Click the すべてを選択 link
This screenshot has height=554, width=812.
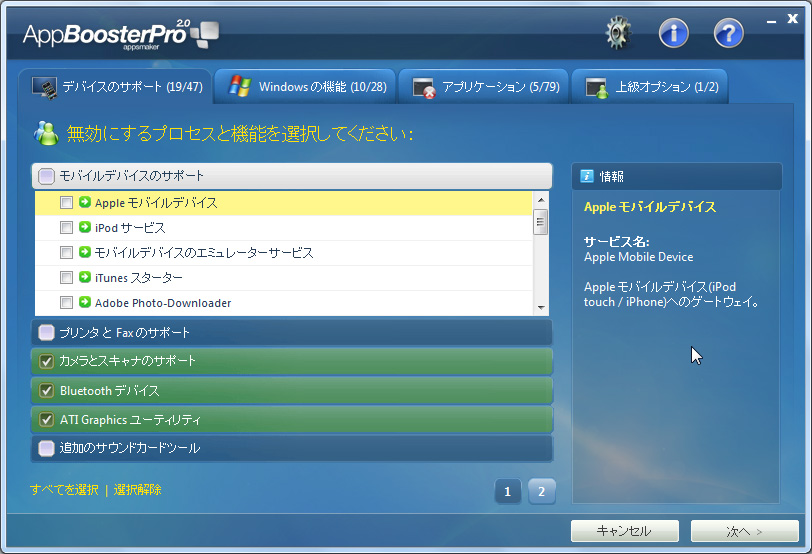[x=64, y=489]
